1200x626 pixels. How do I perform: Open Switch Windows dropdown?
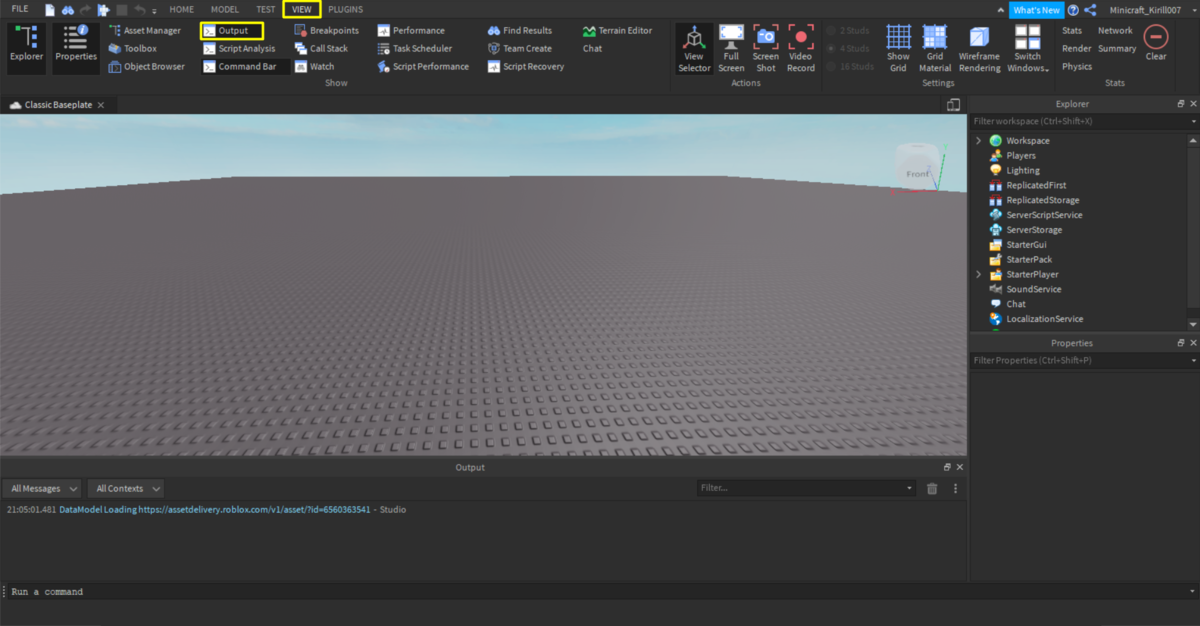(x=1027, y=48)
